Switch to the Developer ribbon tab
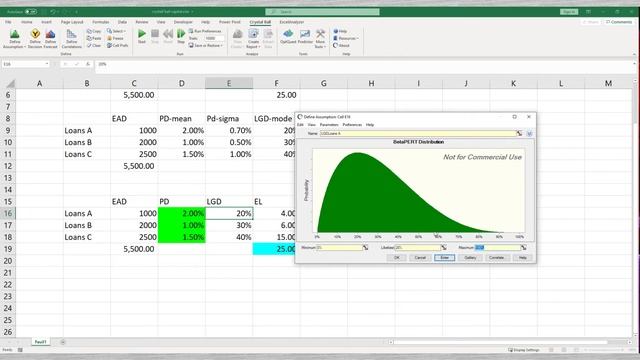Image resolution: width=640 pixels, height=360 pixels. coord(183,22)
